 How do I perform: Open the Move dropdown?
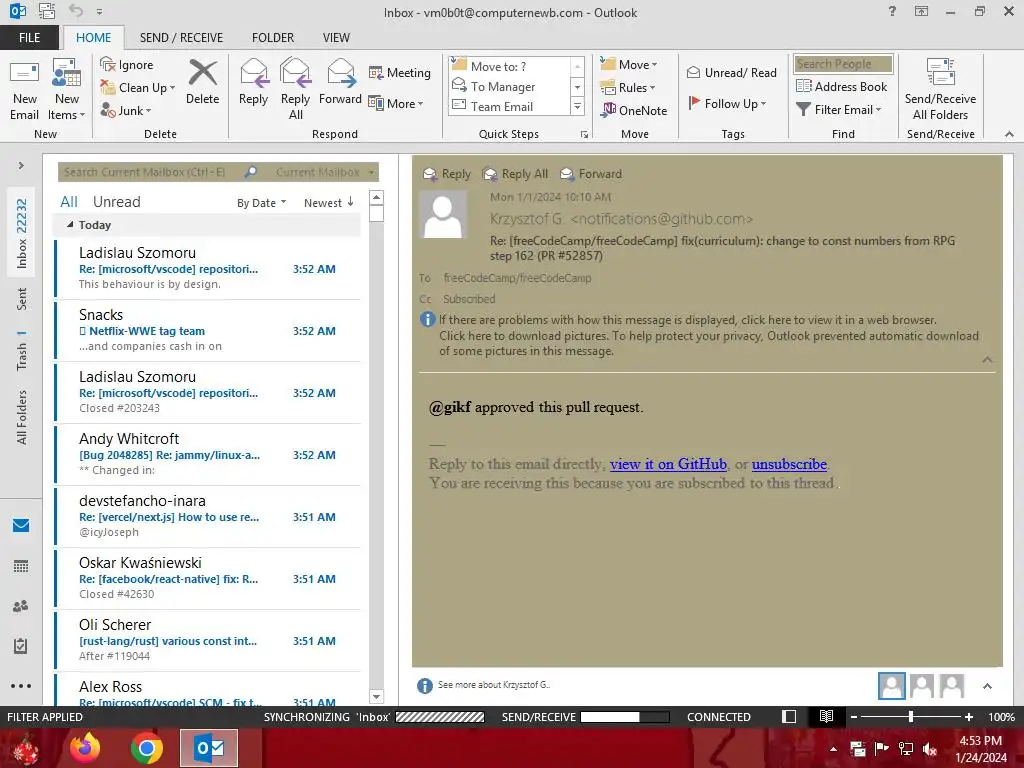point(629,65)
